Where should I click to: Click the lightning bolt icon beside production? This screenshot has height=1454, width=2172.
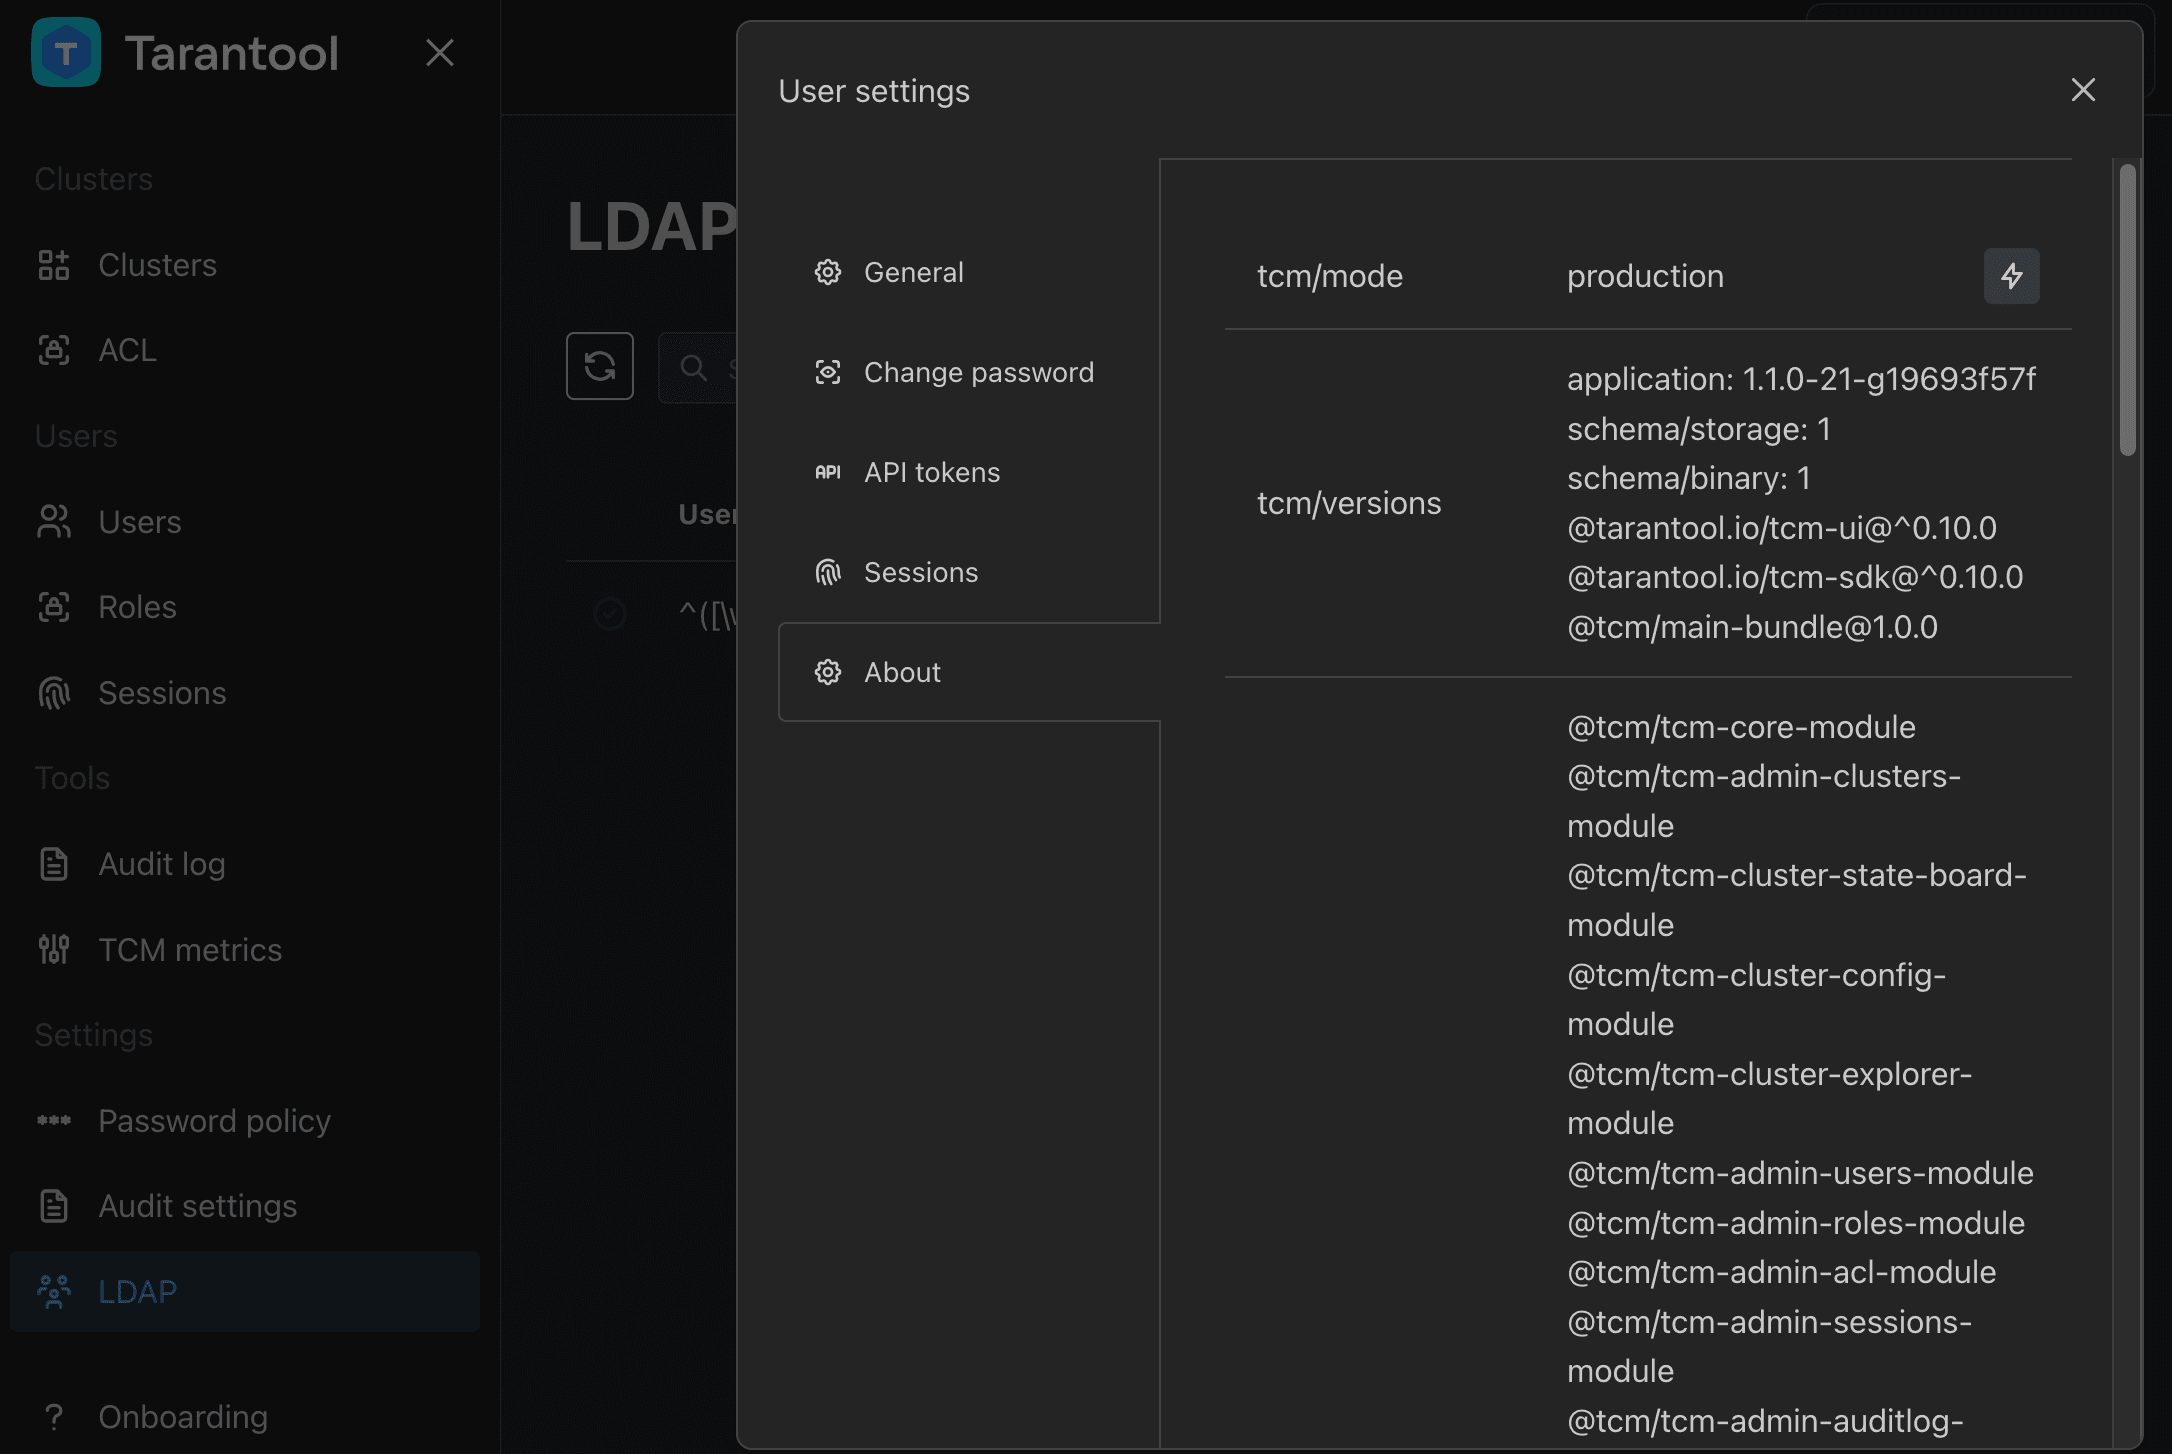point(2011,276)
